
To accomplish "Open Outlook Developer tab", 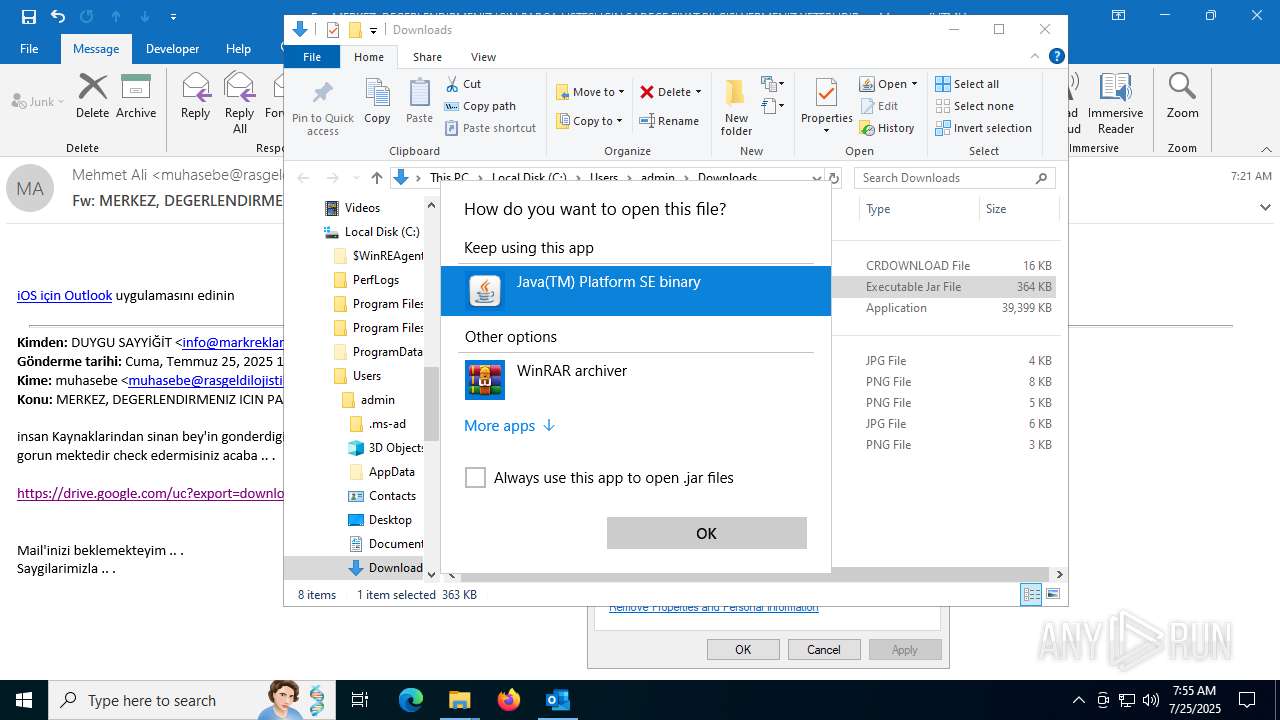I will tap(172, 48).
